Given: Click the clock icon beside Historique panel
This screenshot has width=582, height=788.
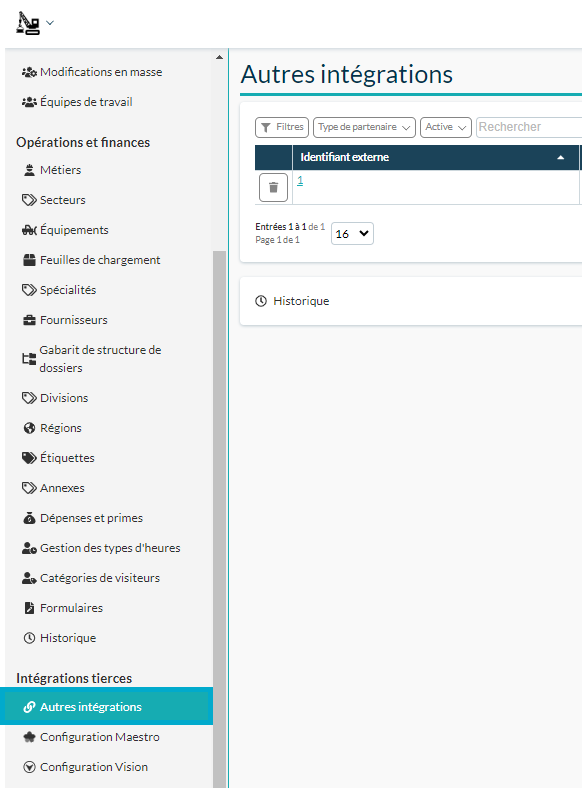Looking at the screenshot, I should [261, 301].
